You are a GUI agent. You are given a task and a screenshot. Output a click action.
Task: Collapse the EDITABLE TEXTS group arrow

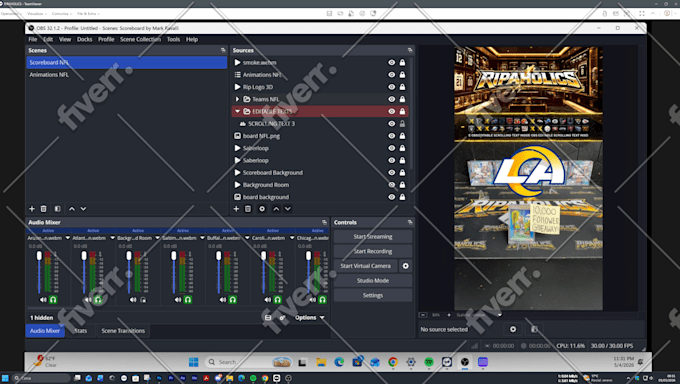237,112
